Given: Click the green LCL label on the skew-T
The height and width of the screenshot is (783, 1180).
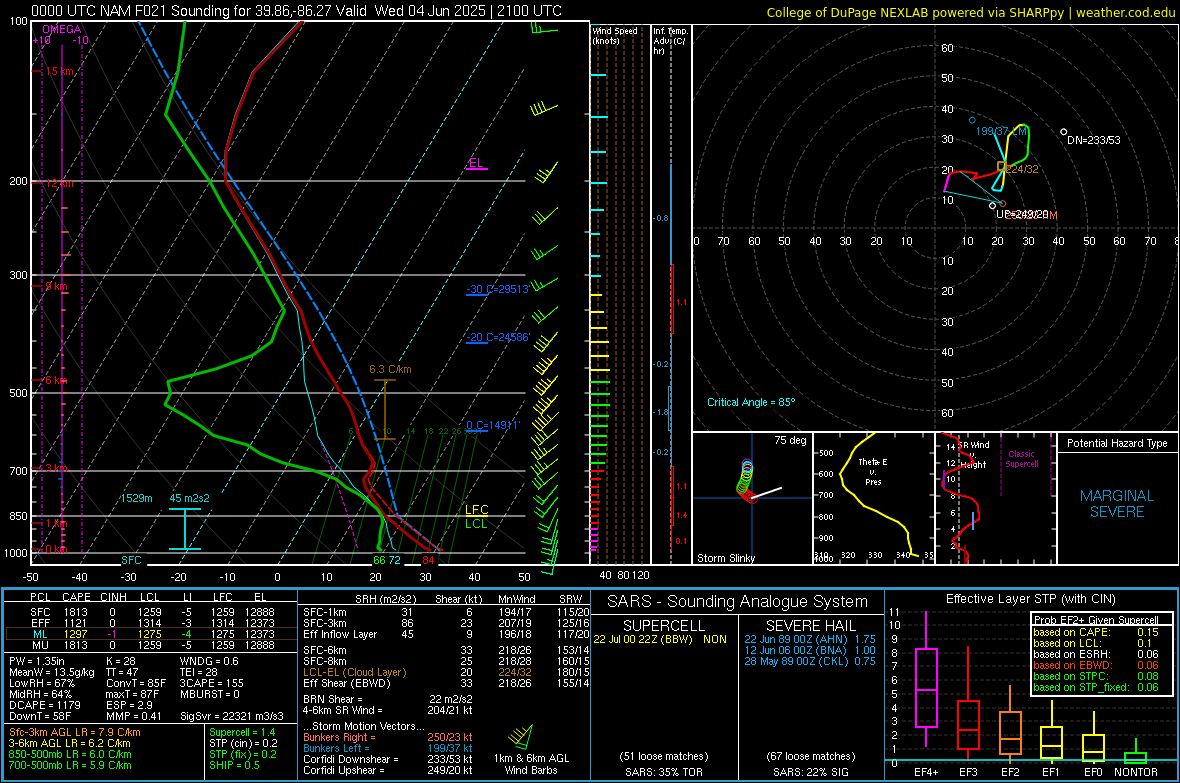Looking at the screenshot, I should pos(476,524).
